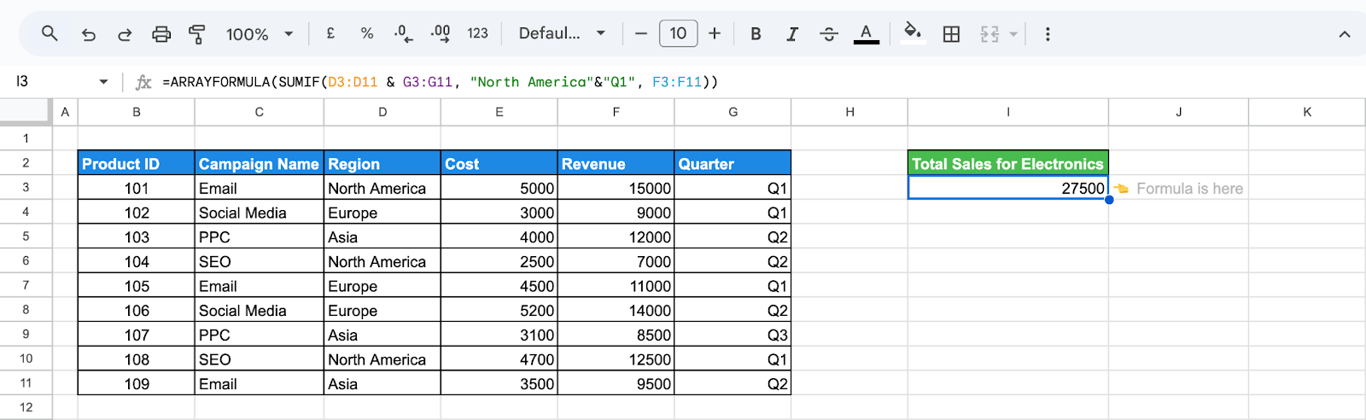Select the Campaign Name header cell
Image resolution: width=1366 pixels, height=420 pixels.
pos(260,164)
